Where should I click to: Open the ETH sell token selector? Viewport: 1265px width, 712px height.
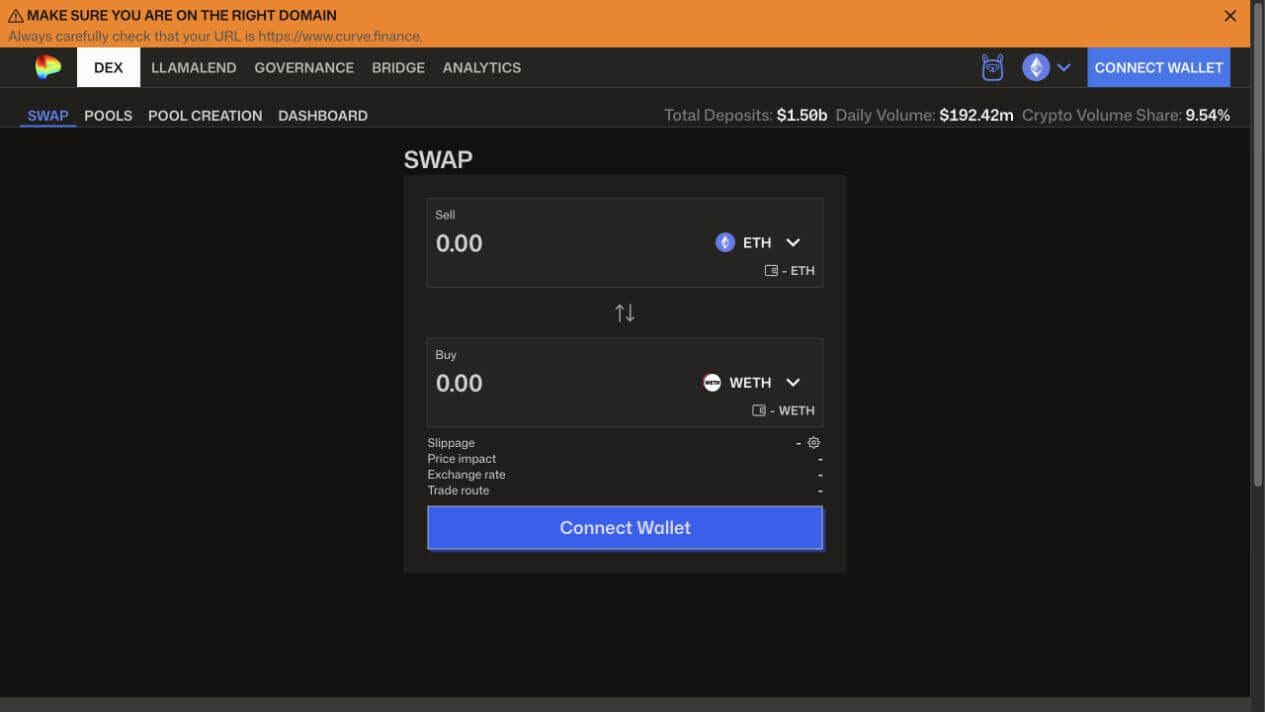(x=758, y=243)
